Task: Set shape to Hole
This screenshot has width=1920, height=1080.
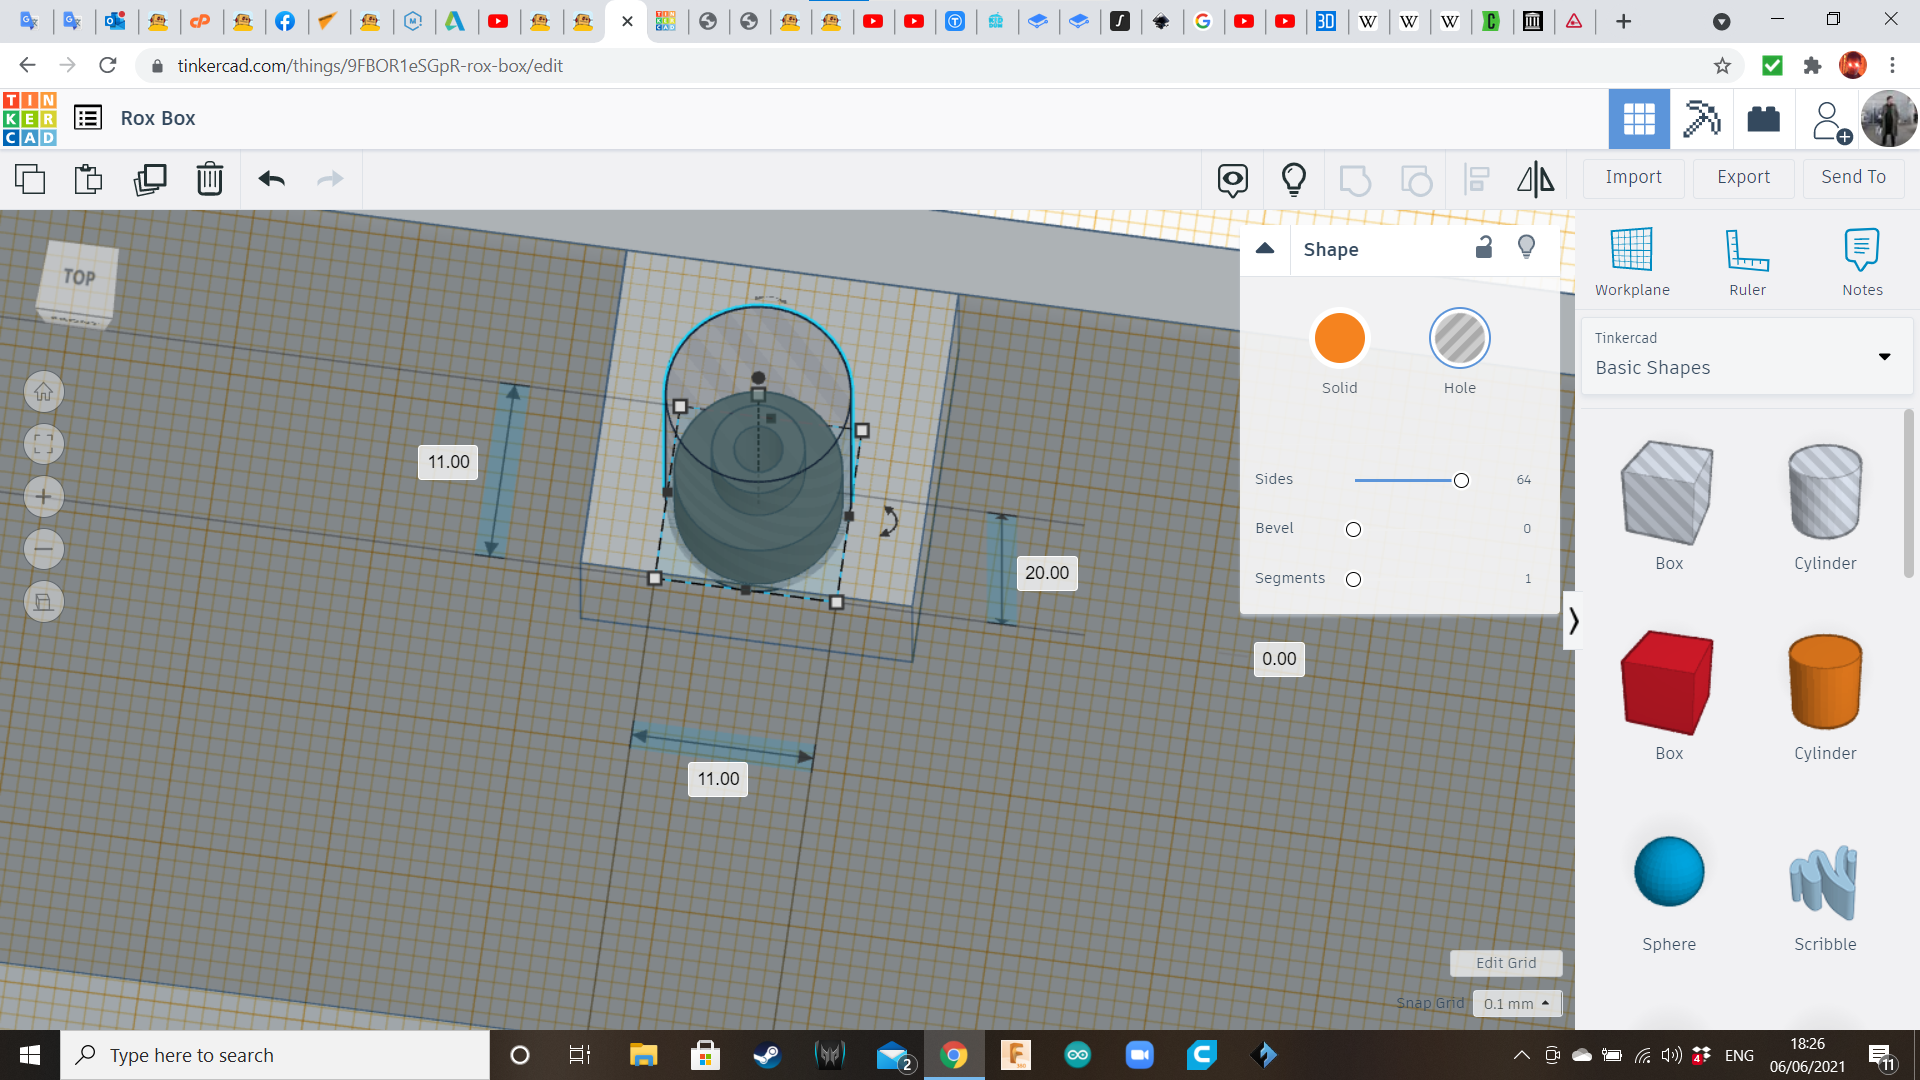Action: [x=1459, y=338]
